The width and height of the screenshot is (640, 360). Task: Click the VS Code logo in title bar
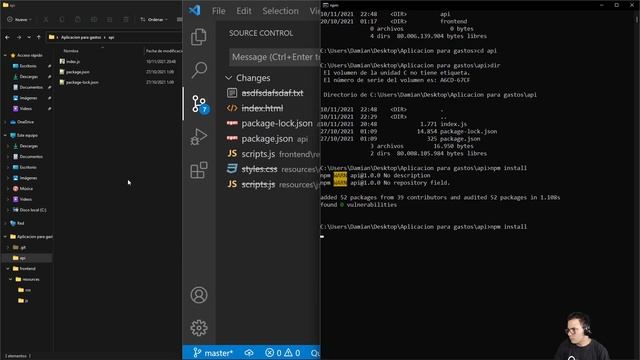(x=195, y=10)
